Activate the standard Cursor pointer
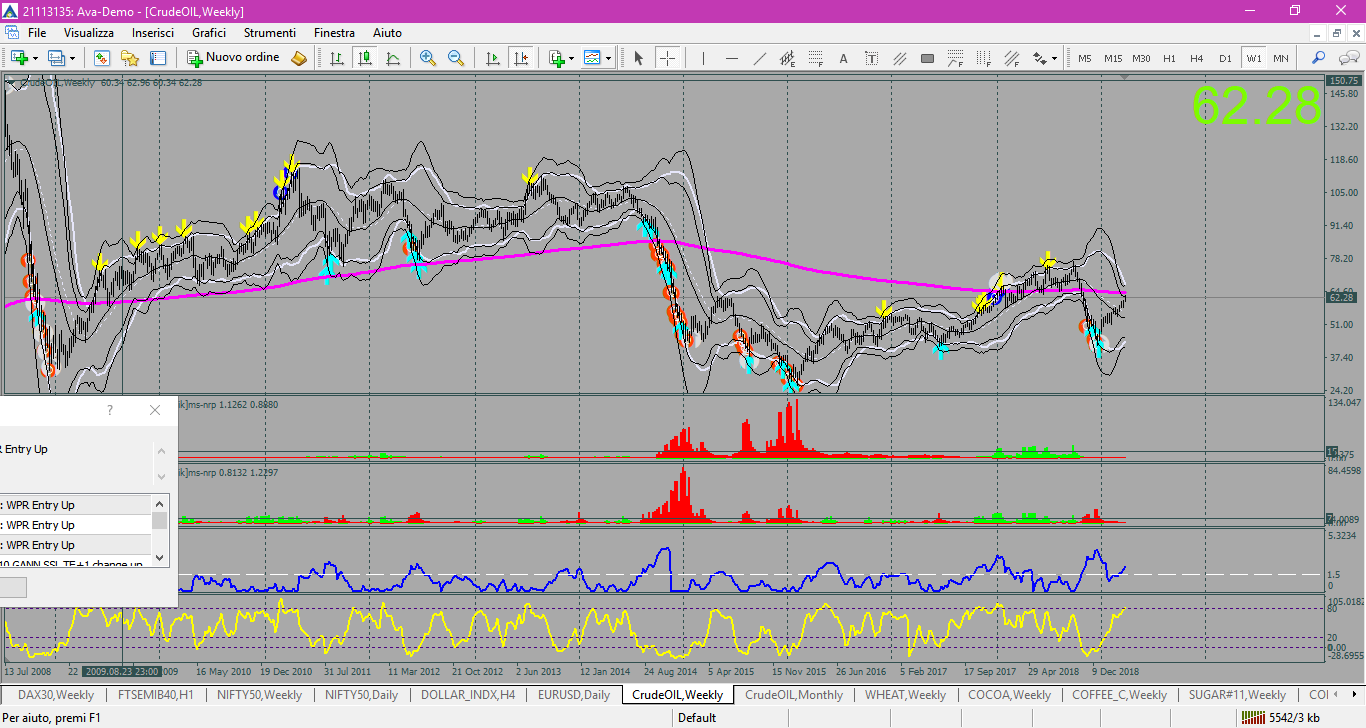The height and width of the screenshot is (728, 1366). click(x=638, y=58)
